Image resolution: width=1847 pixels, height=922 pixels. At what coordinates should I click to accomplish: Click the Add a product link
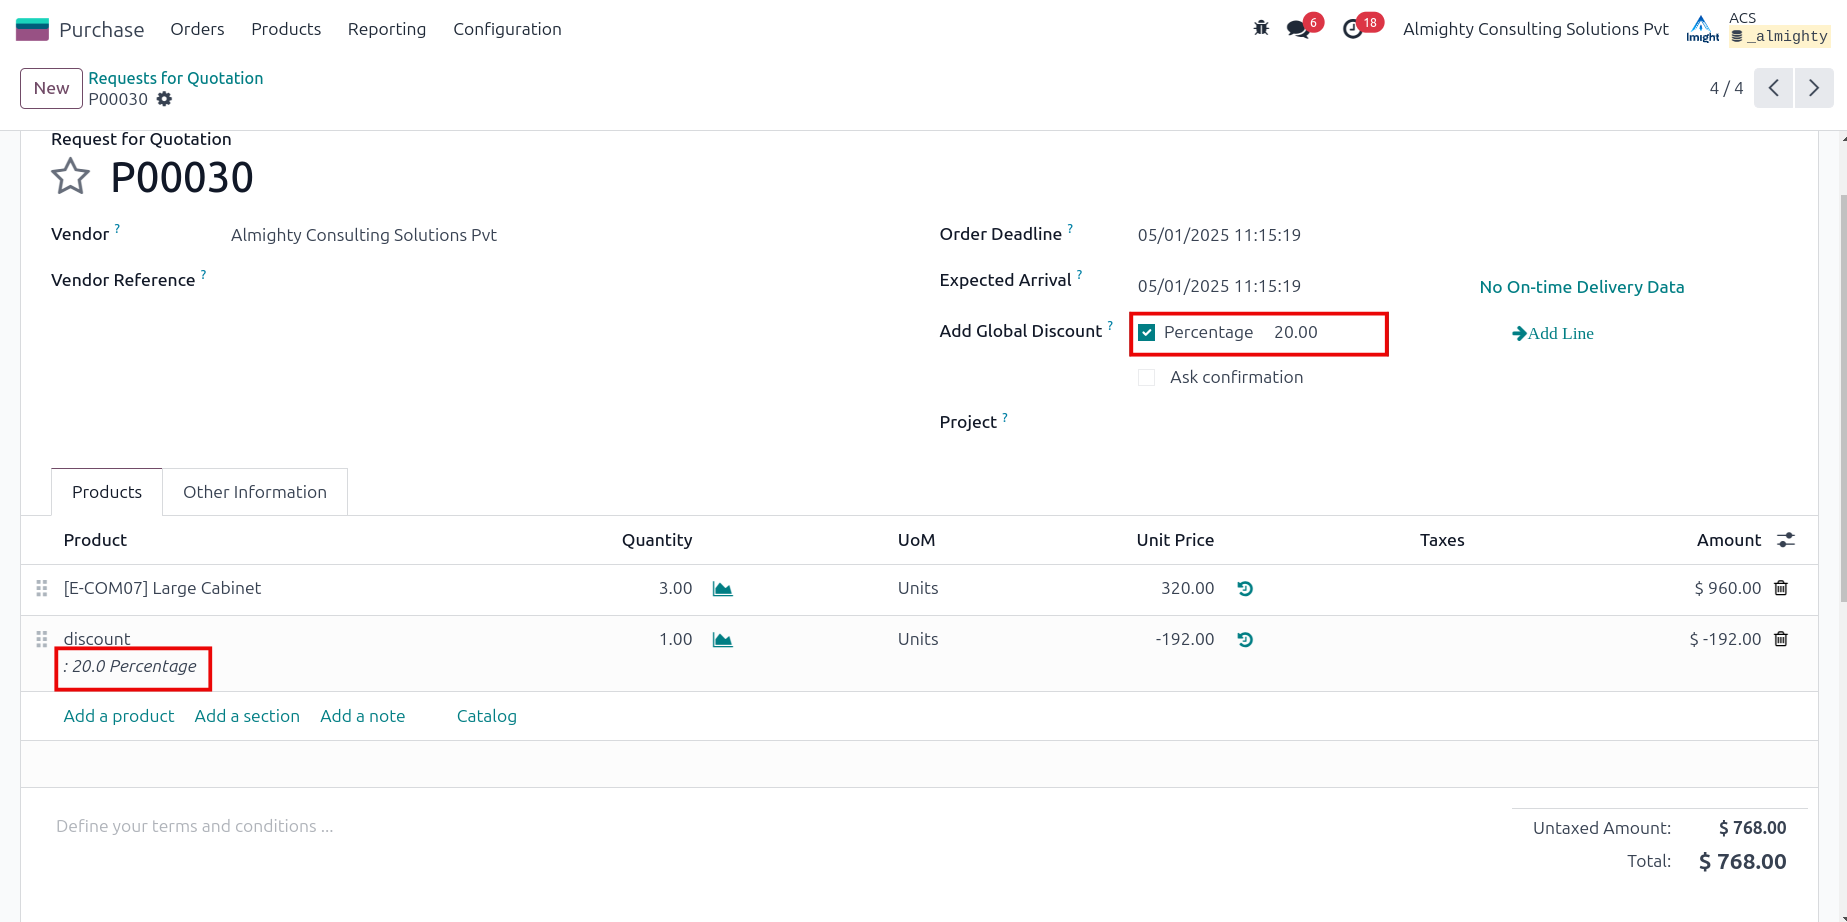119,716
